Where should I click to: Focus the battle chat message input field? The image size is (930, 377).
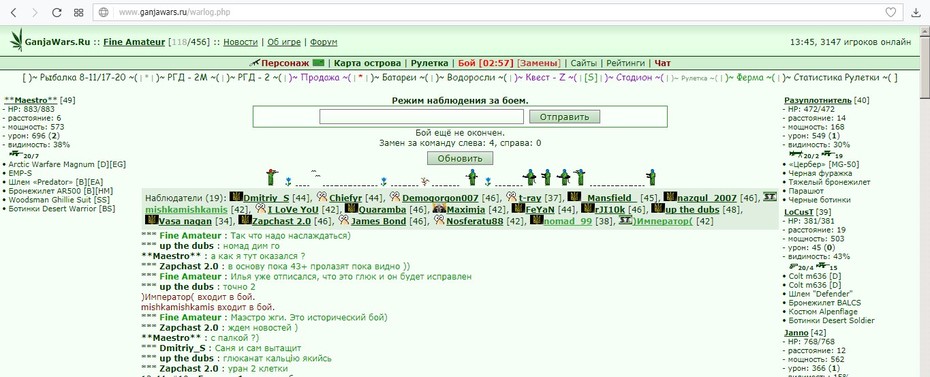pos(421,116)
